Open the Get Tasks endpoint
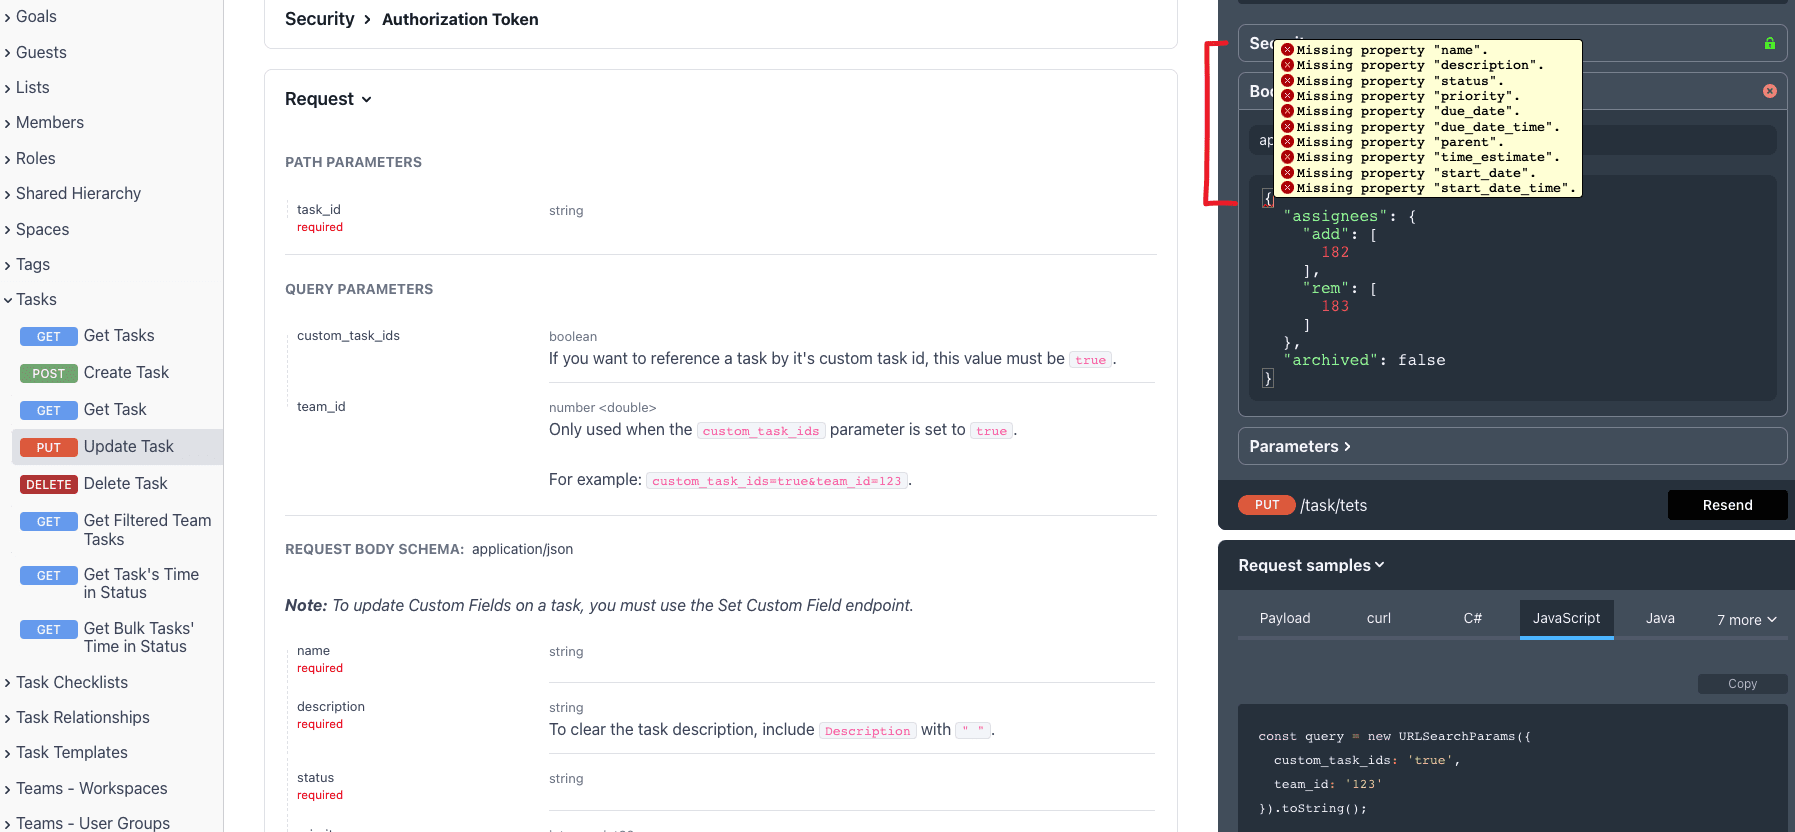 pos(118,336)
